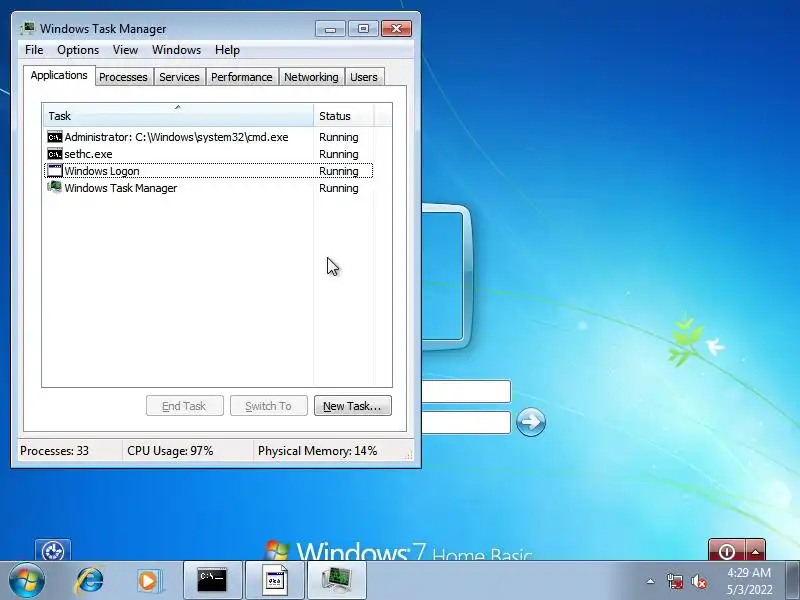Screen dimensions: 800x600
Task: Minimize the Task Manager window
Action: 330,29
